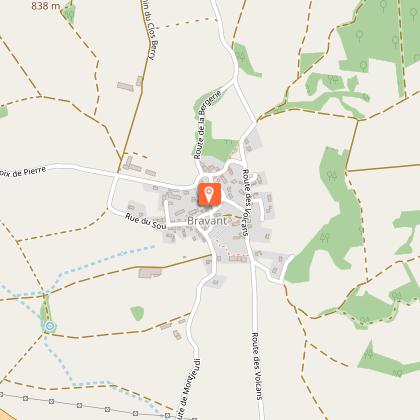The width and height of the screenshot is (420, 420).
Task: Click the small buildings along the Montjeudi road
Action: [173, 329]
